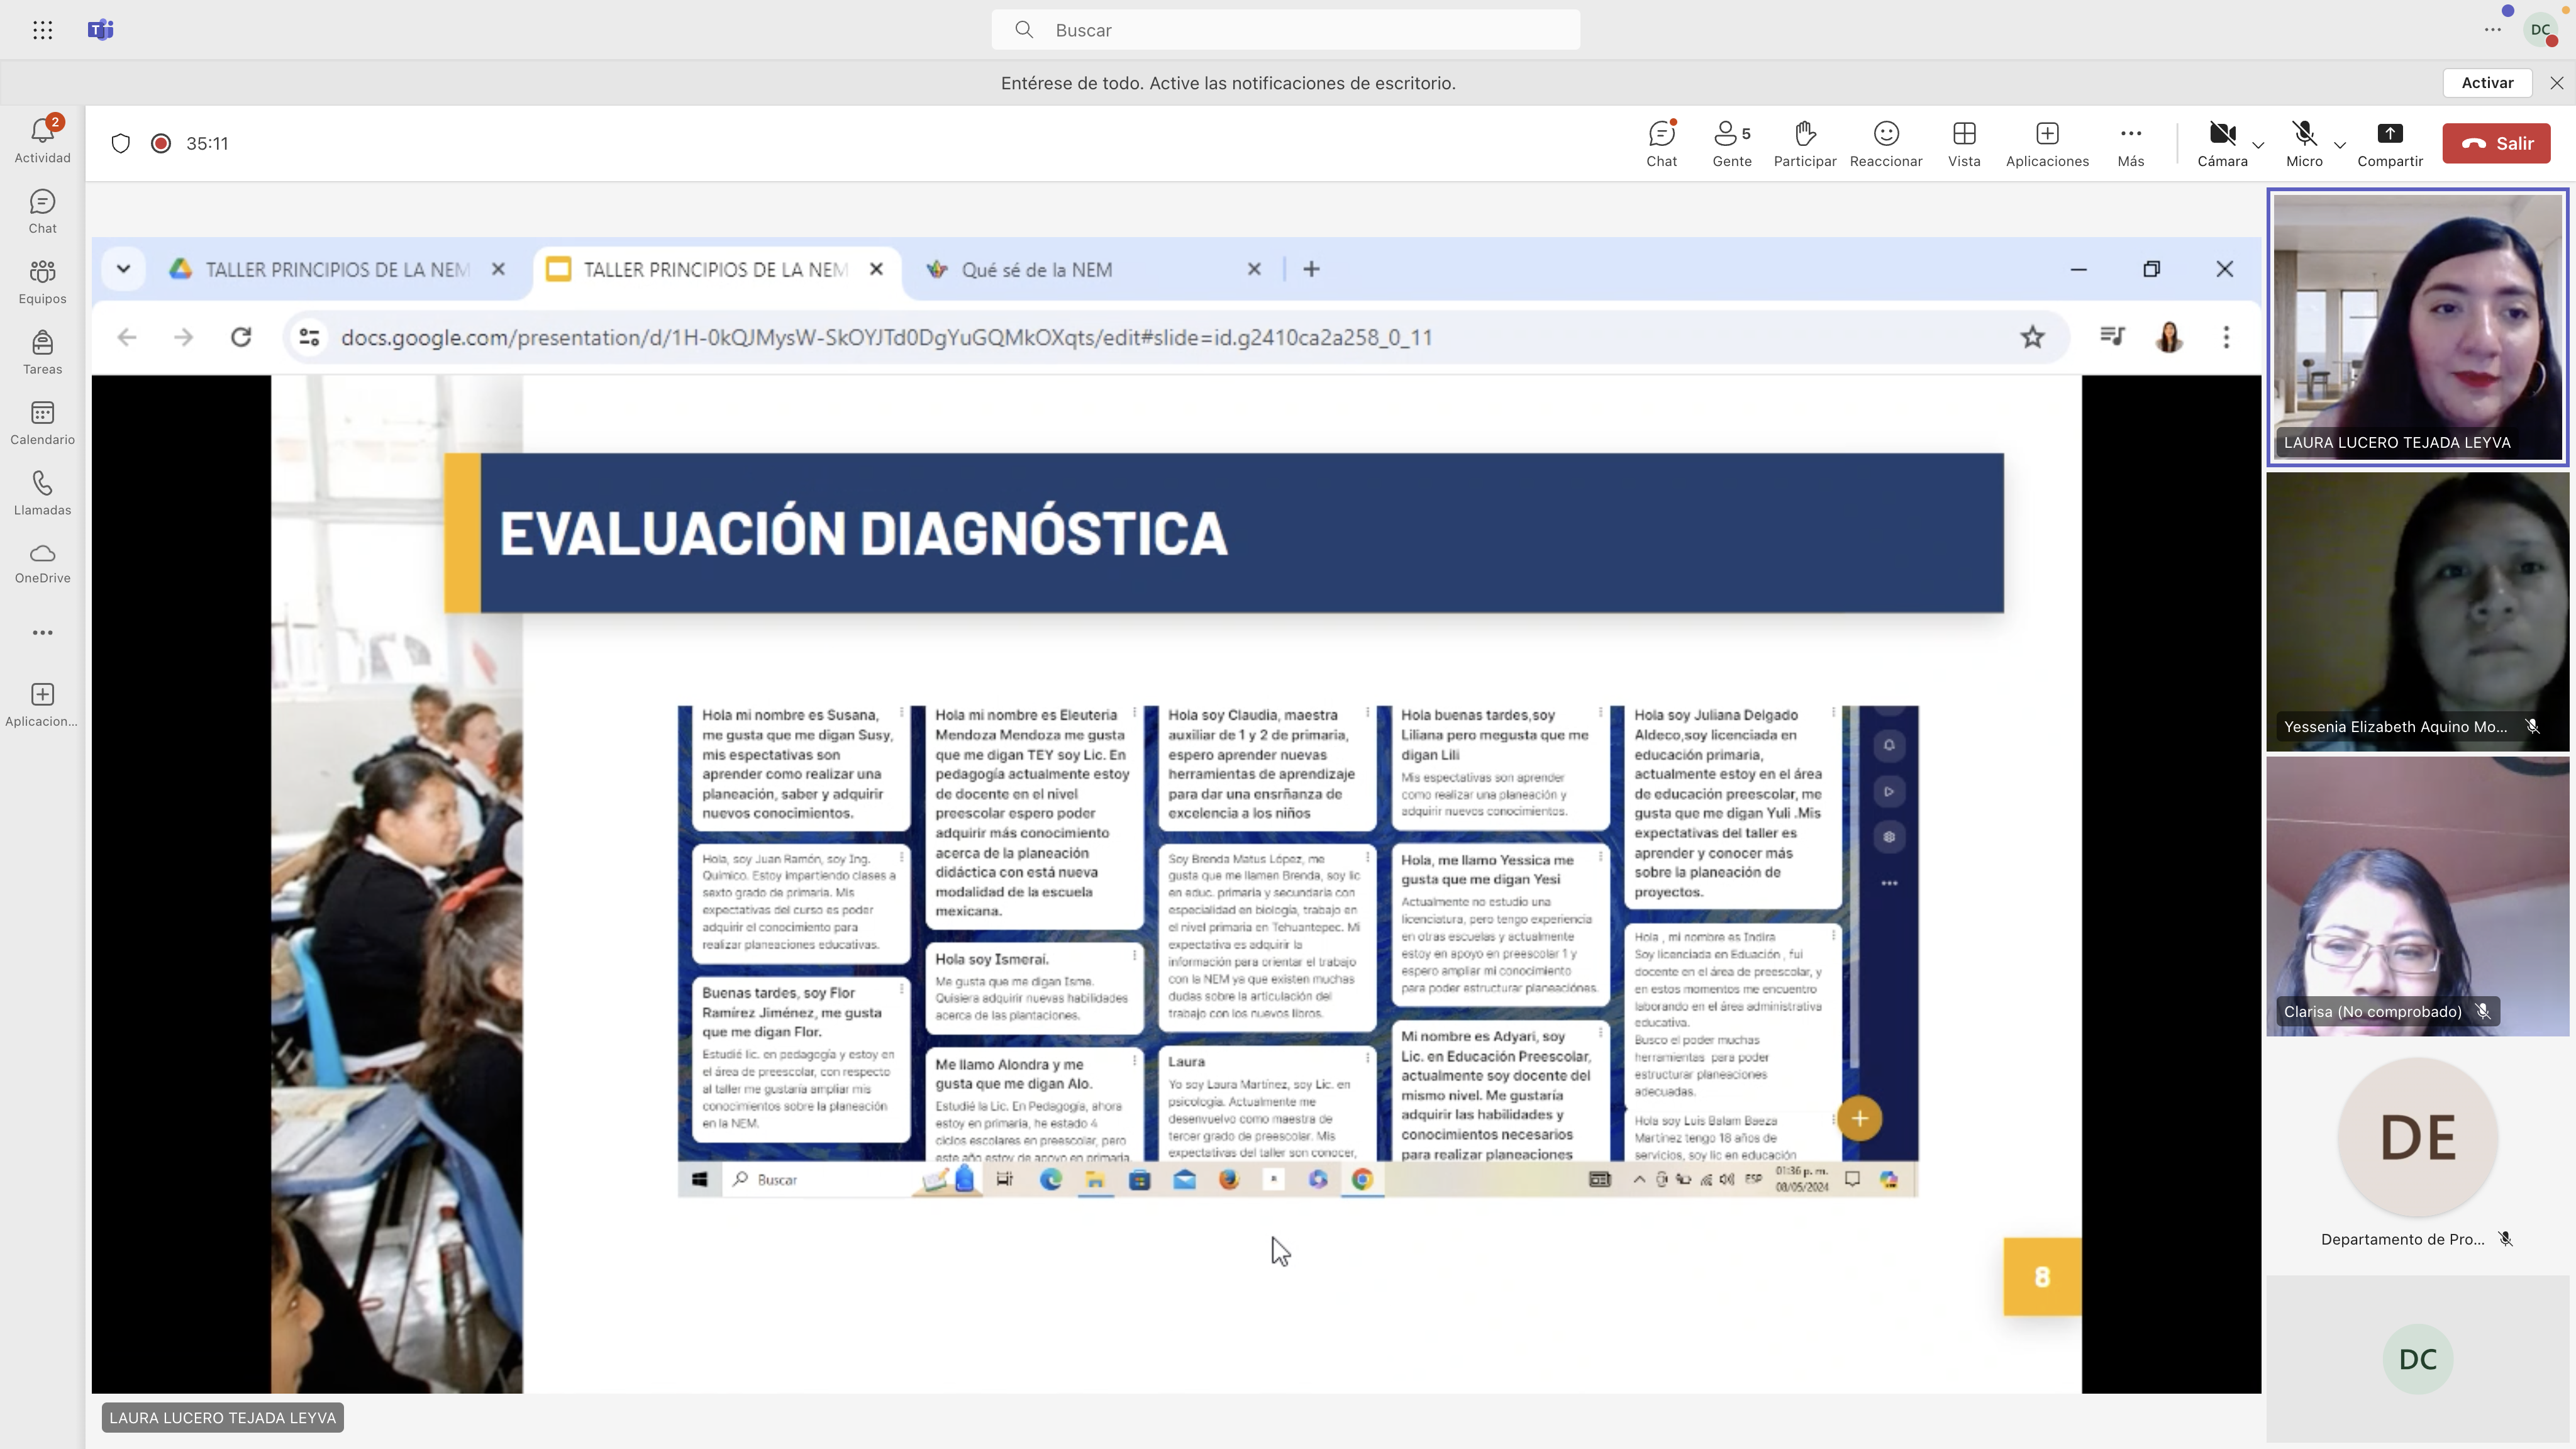Open the Chrome three-dot menu
The image size is (2576, 1449).
tap(2226, 337)
